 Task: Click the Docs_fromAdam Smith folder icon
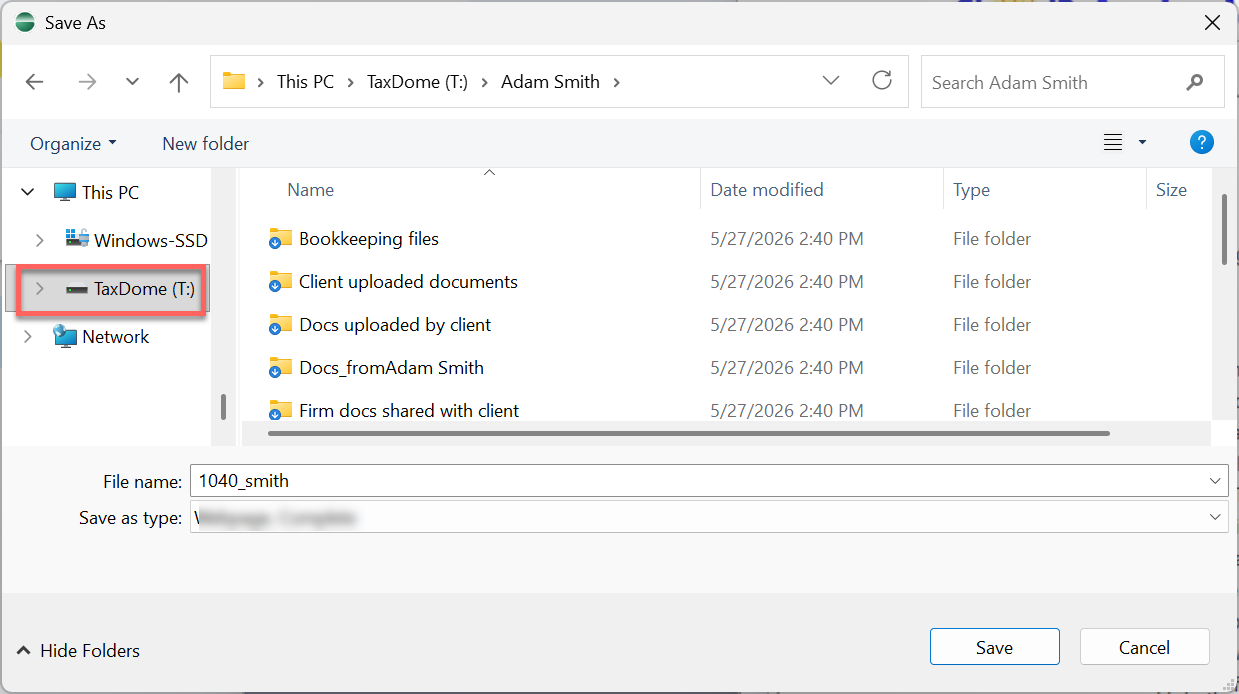pyautogui.click(x=280, y=368)
